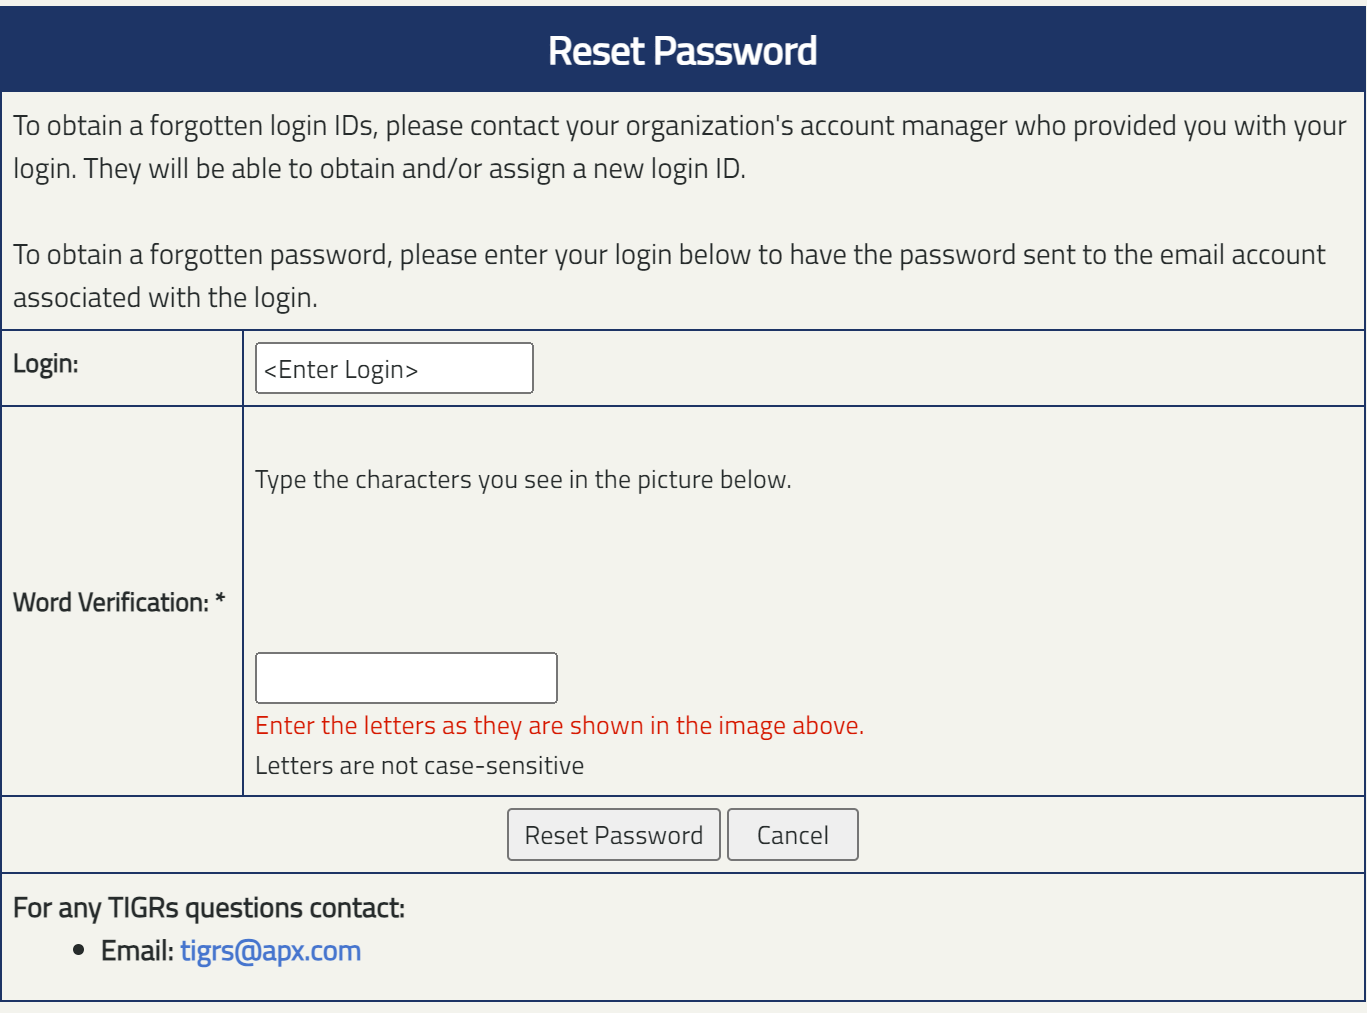1367x1013 pixels.
Task: Click the Reset Password header bar
Action: tap(683, 49)
